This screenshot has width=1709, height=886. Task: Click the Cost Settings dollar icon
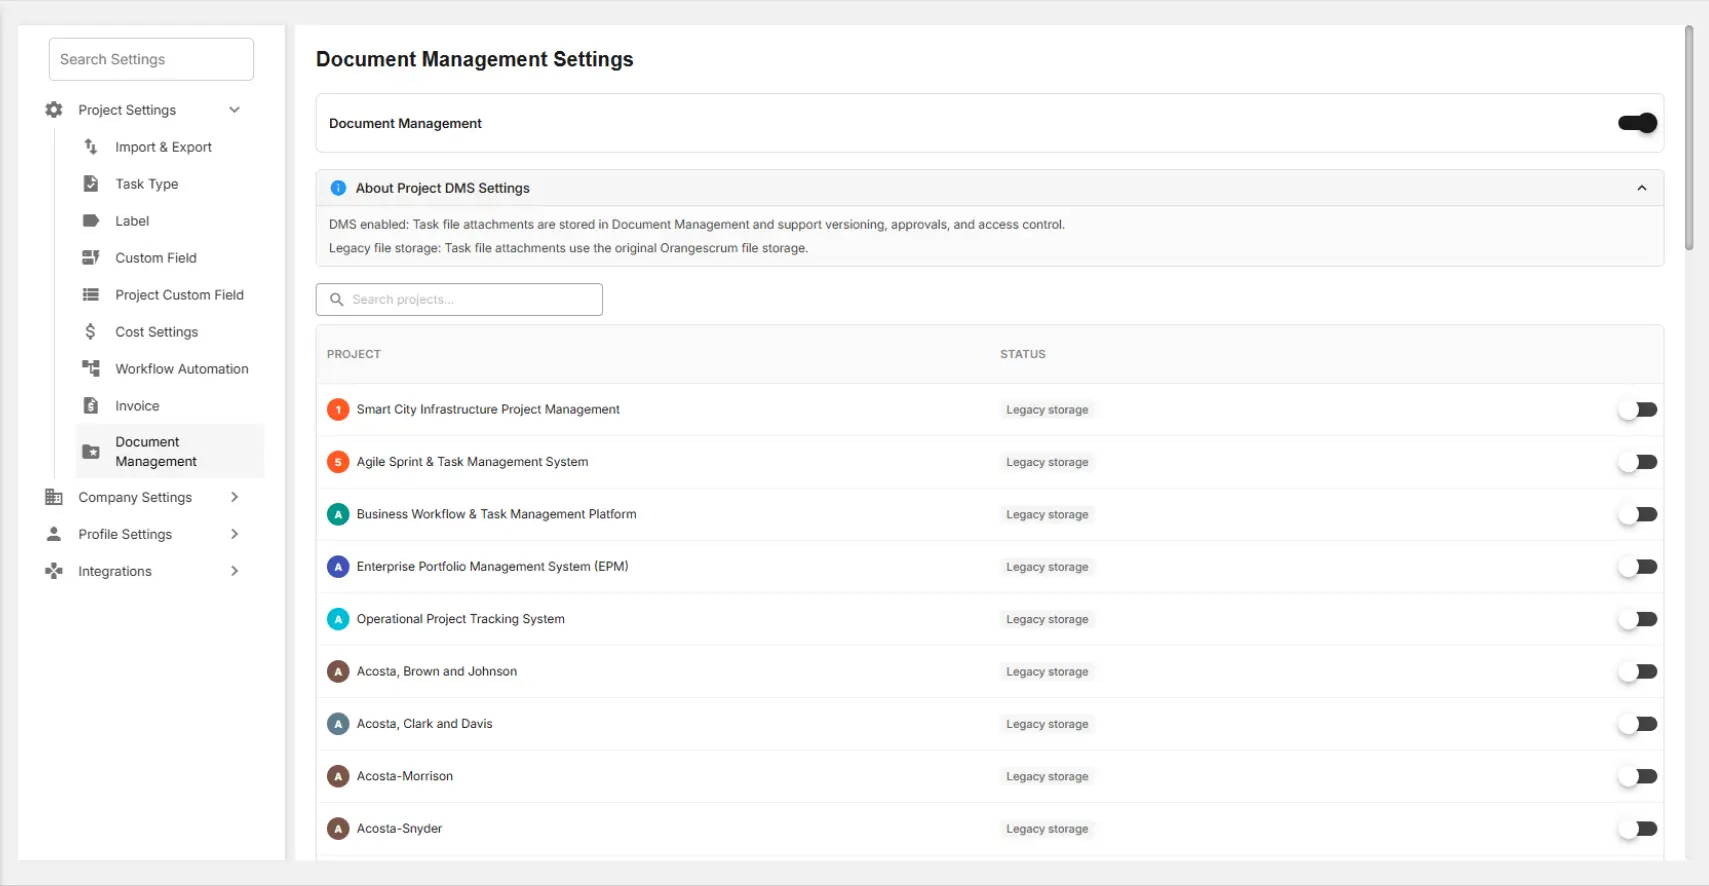coord(91,332)
